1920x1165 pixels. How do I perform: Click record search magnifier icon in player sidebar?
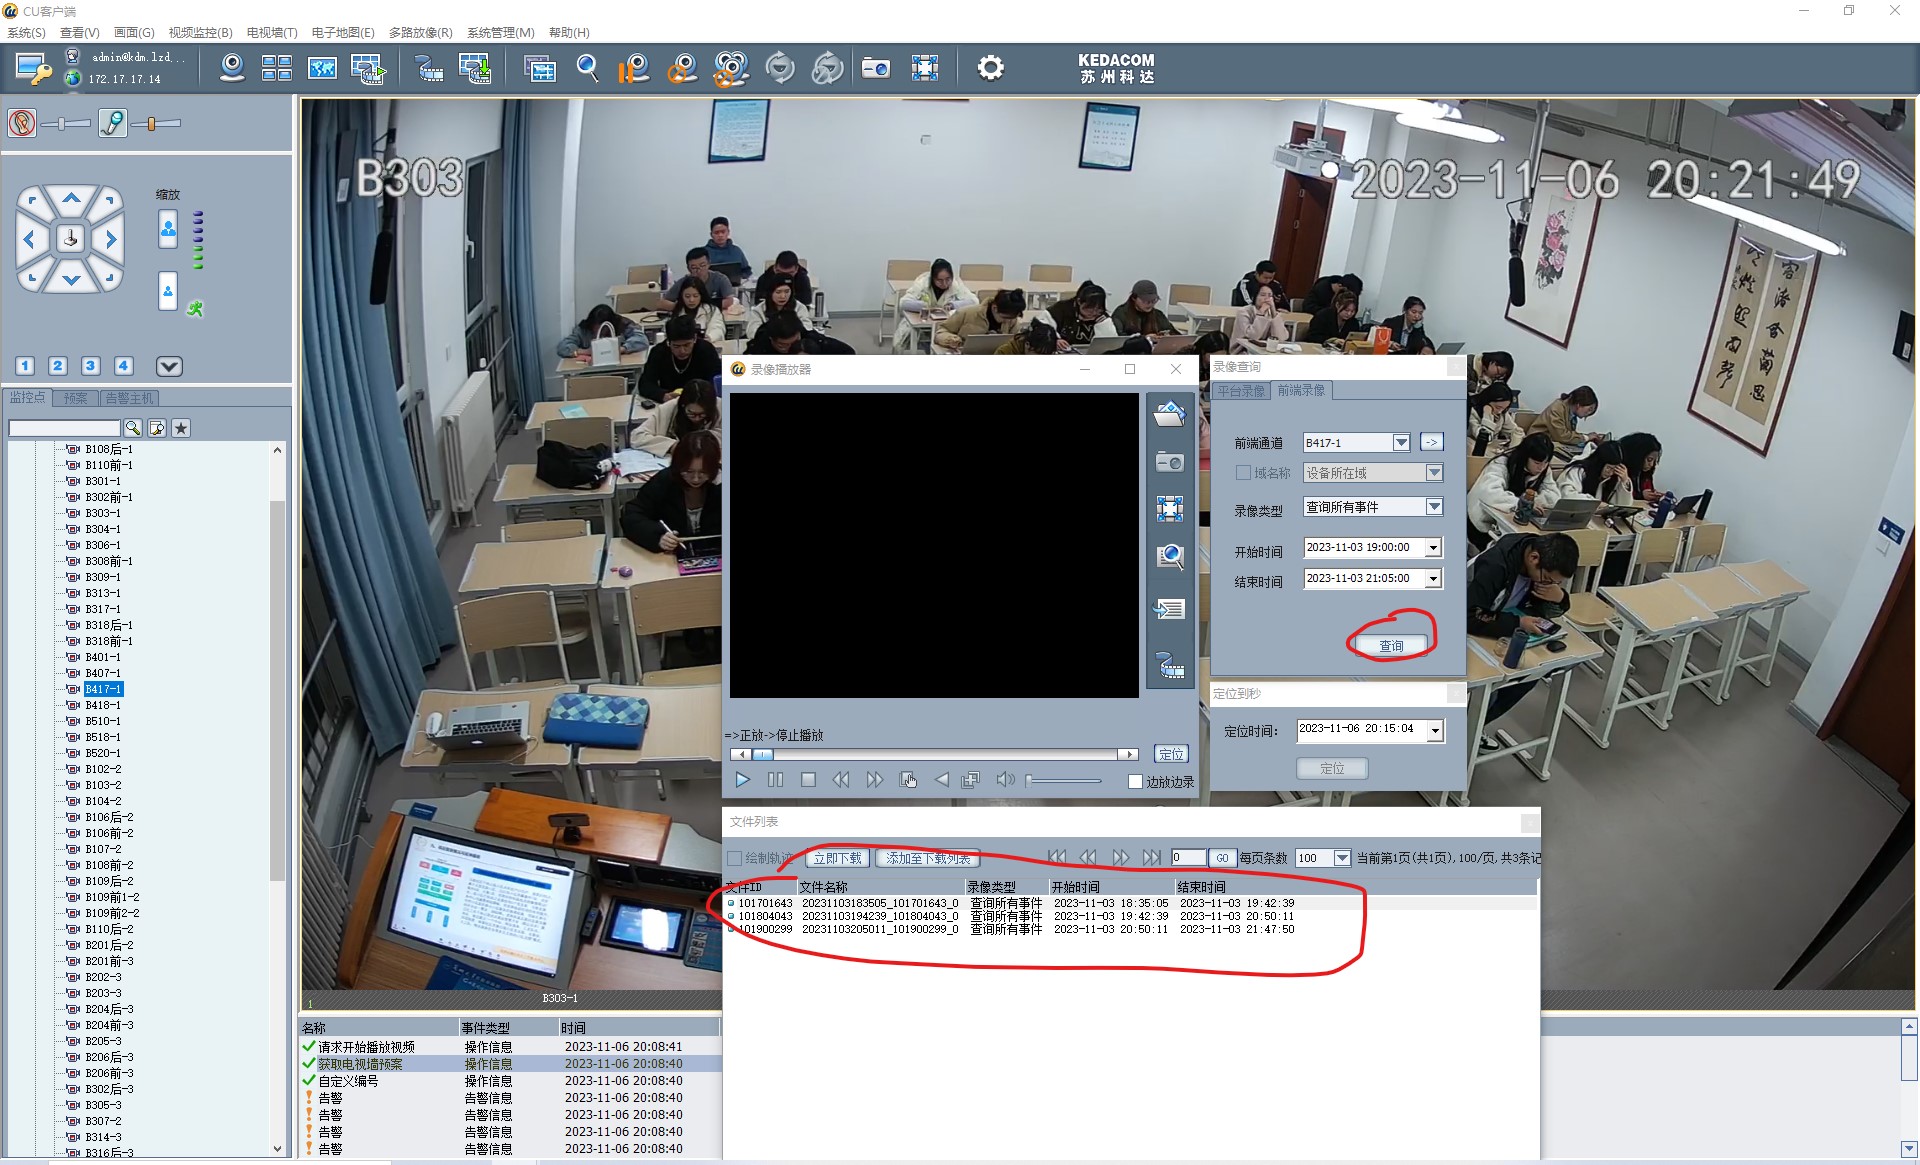pyautogui.click(x=1169, y=557)
